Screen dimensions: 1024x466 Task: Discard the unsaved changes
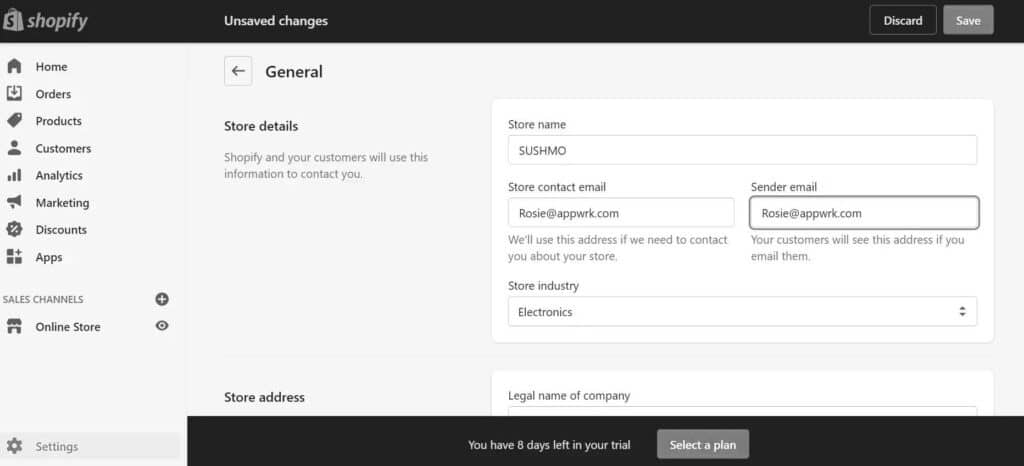[903, 20]
